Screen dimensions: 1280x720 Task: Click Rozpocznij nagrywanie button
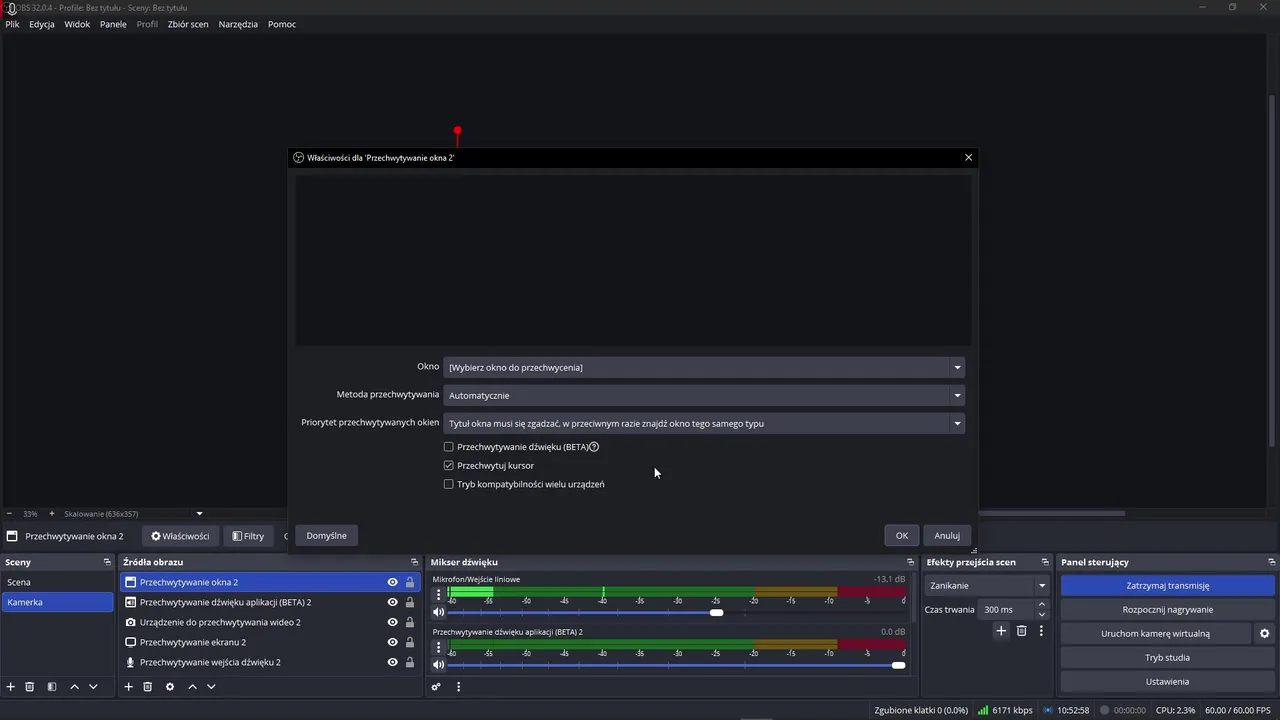1167,610
